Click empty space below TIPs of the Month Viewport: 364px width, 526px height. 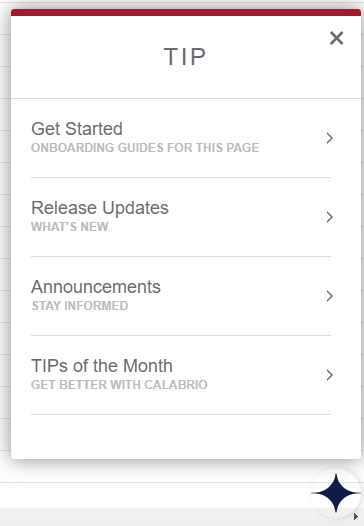(x=186, y=436)
